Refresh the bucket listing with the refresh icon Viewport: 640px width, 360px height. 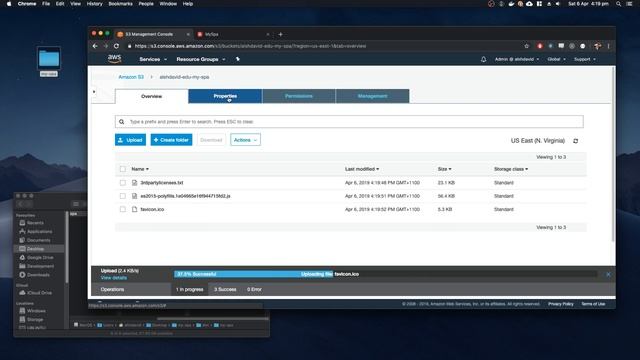tap(576, 141)
